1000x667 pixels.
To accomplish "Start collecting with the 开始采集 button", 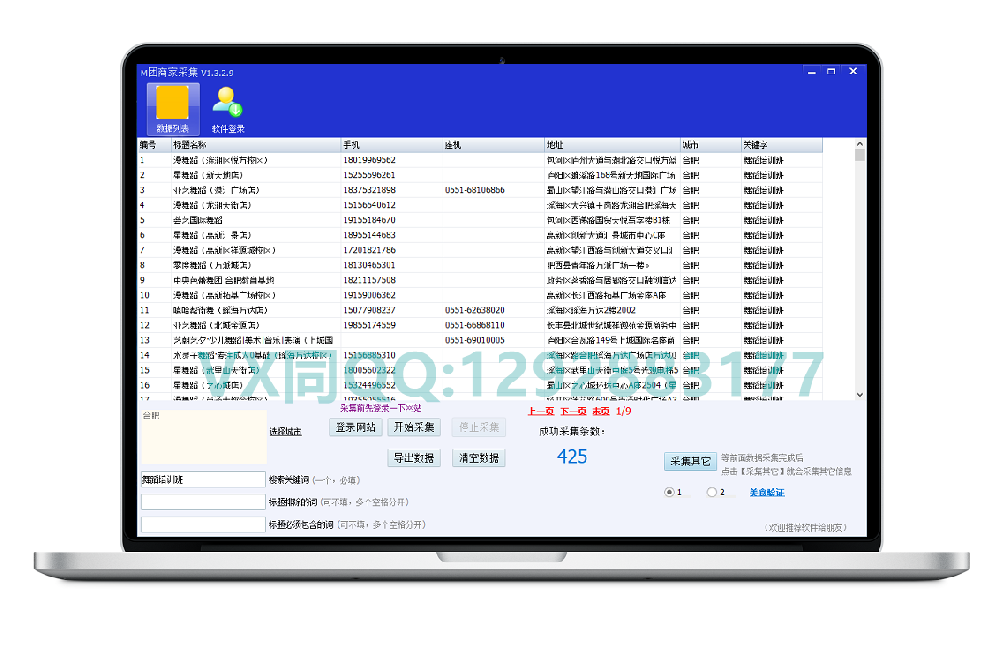I will pos(414,427).
